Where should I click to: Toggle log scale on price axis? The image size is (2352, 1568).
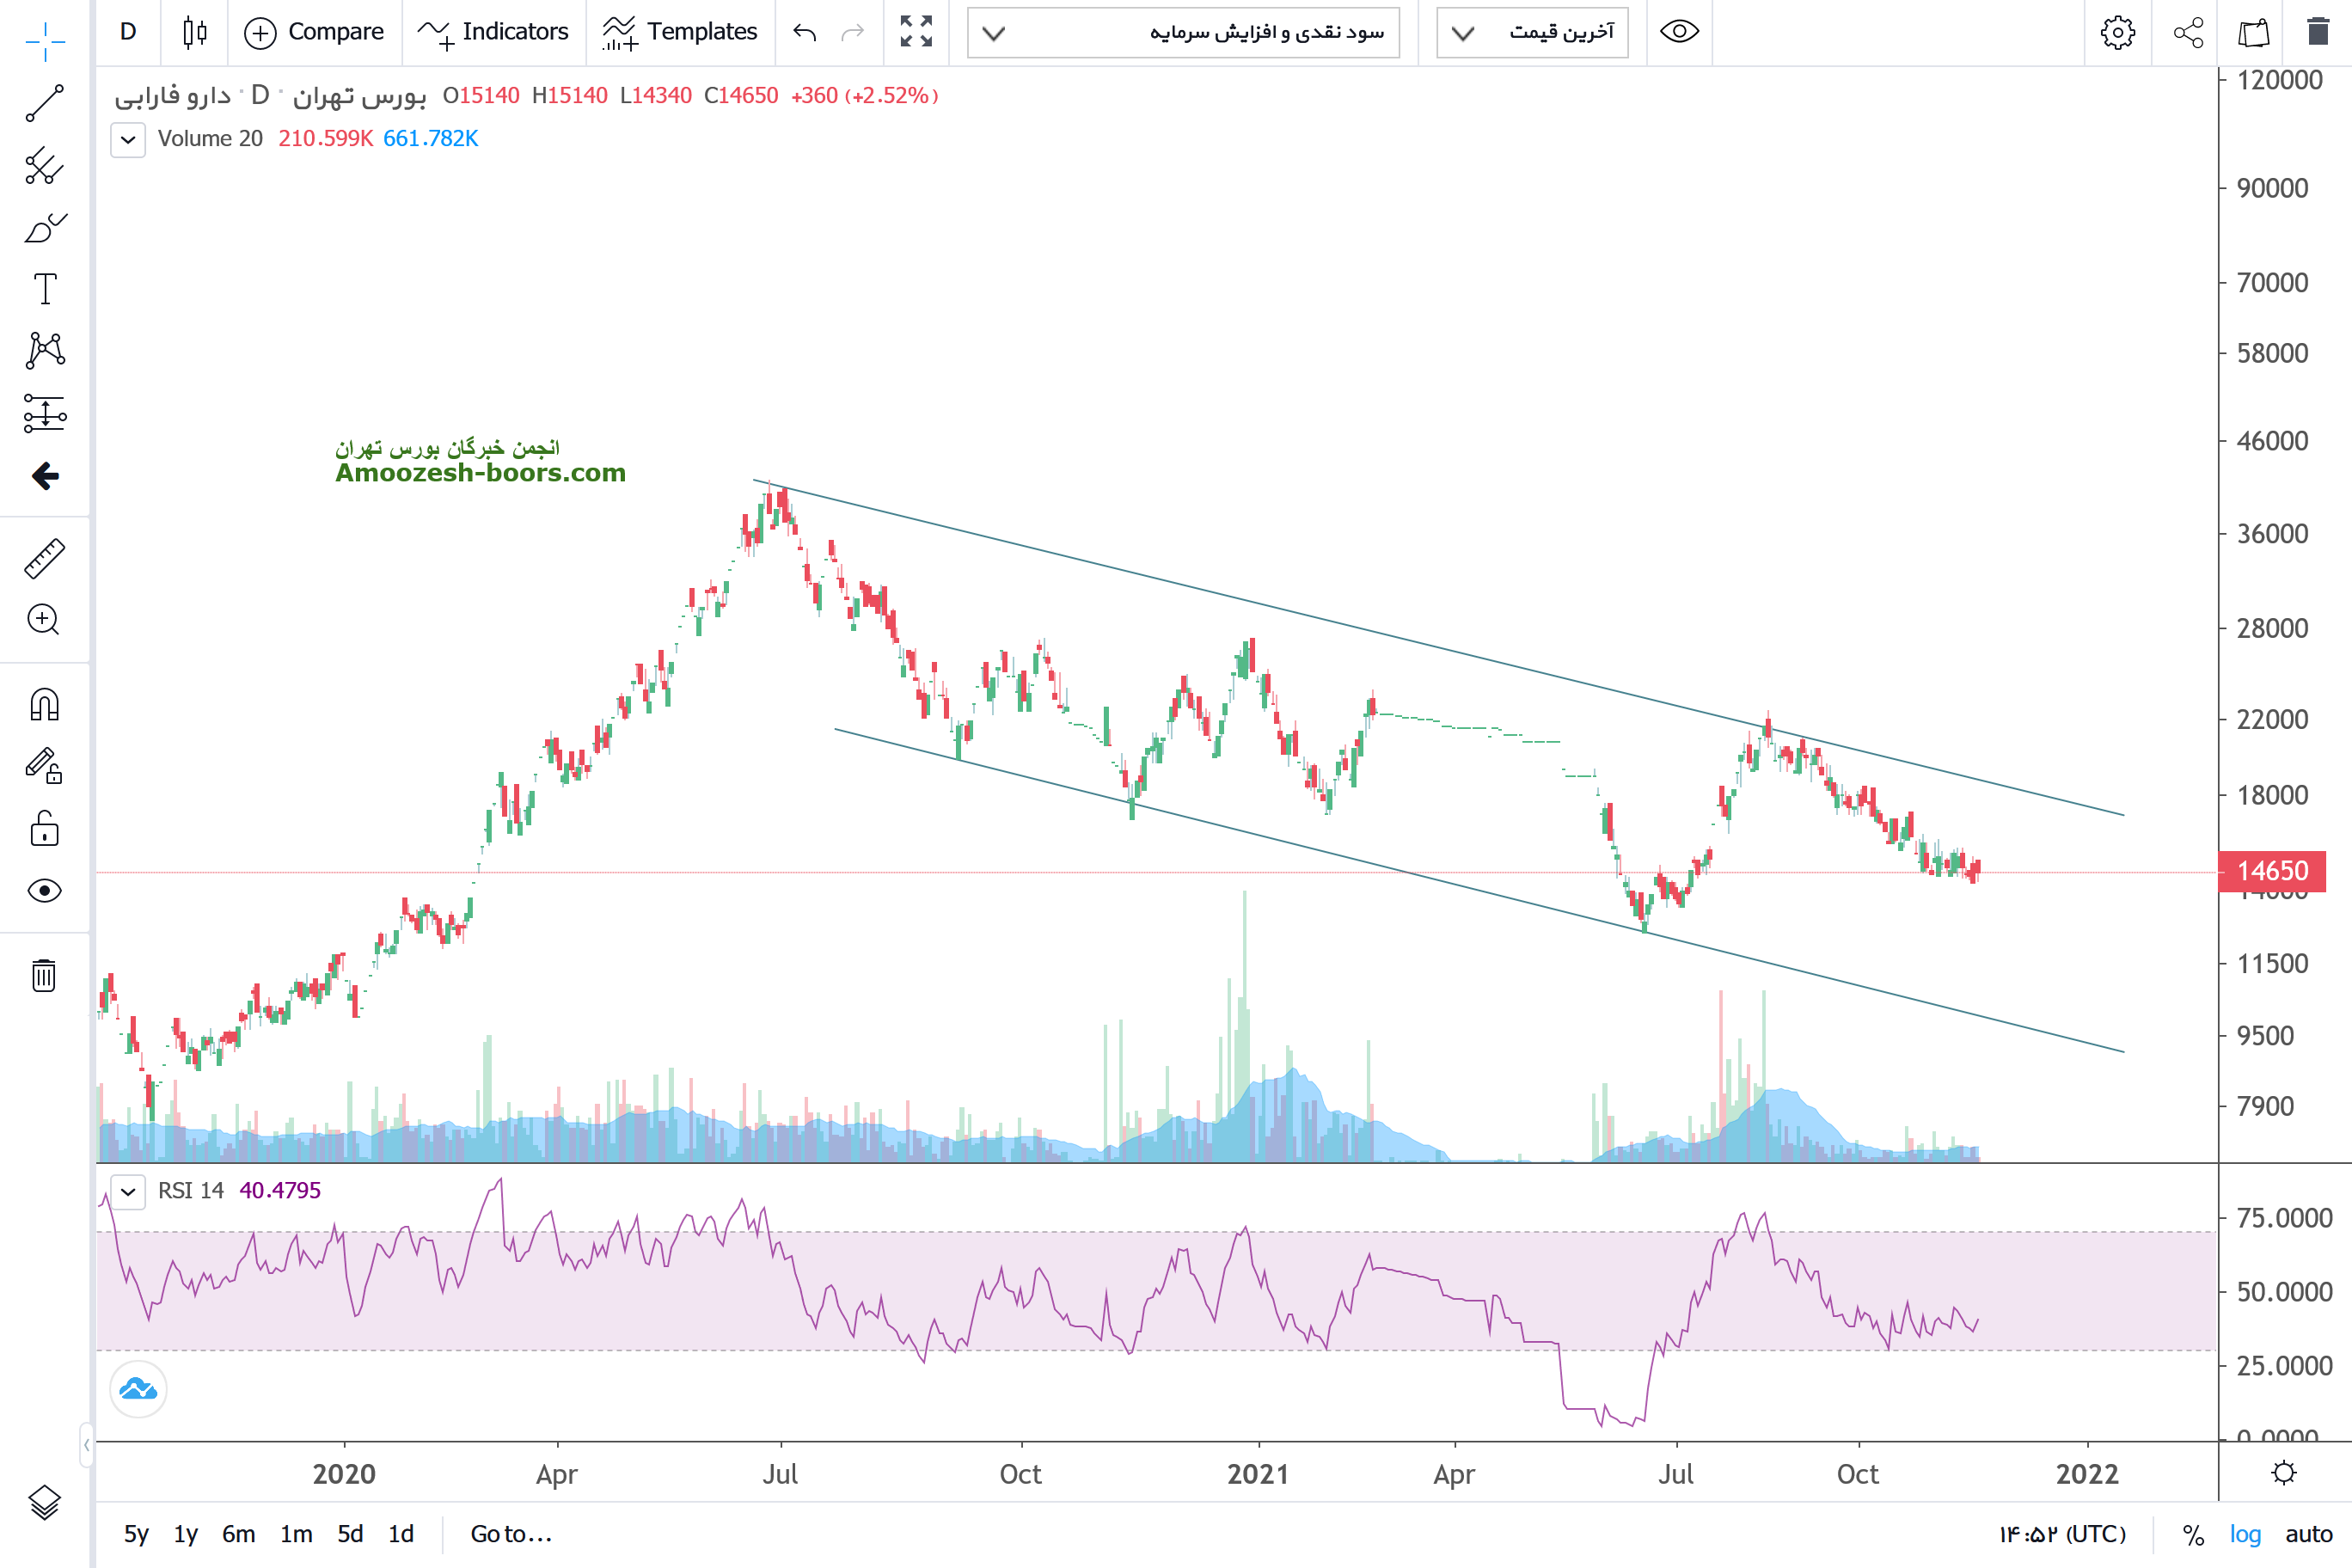[x=2245, y=1534]
